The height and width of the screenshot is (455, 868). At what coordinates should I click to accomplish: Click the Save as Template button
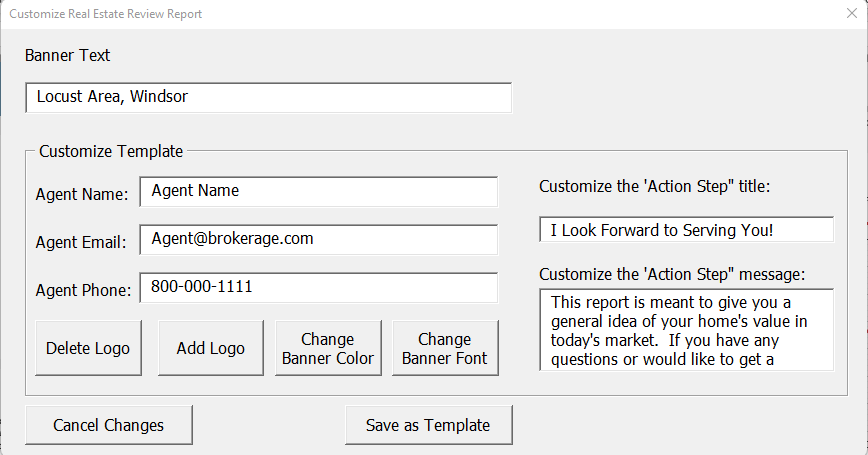pyautogui.click(x=428, y=425)
